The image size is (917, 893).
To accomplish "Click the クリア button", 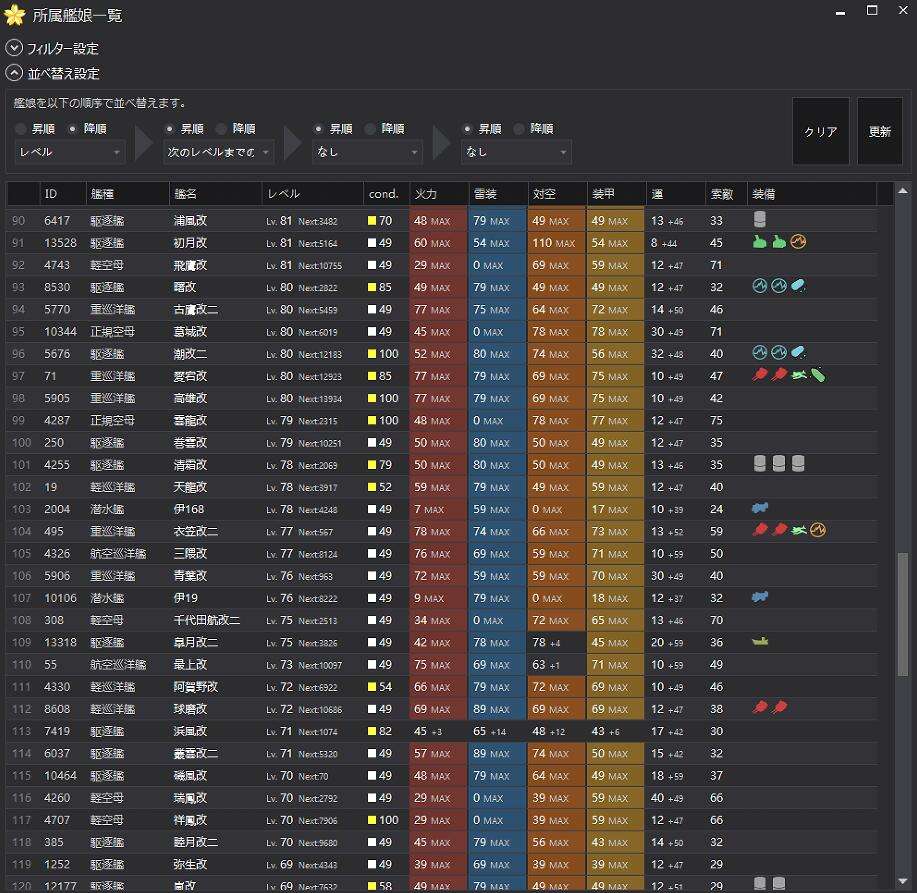I will (x=821, y=132).
